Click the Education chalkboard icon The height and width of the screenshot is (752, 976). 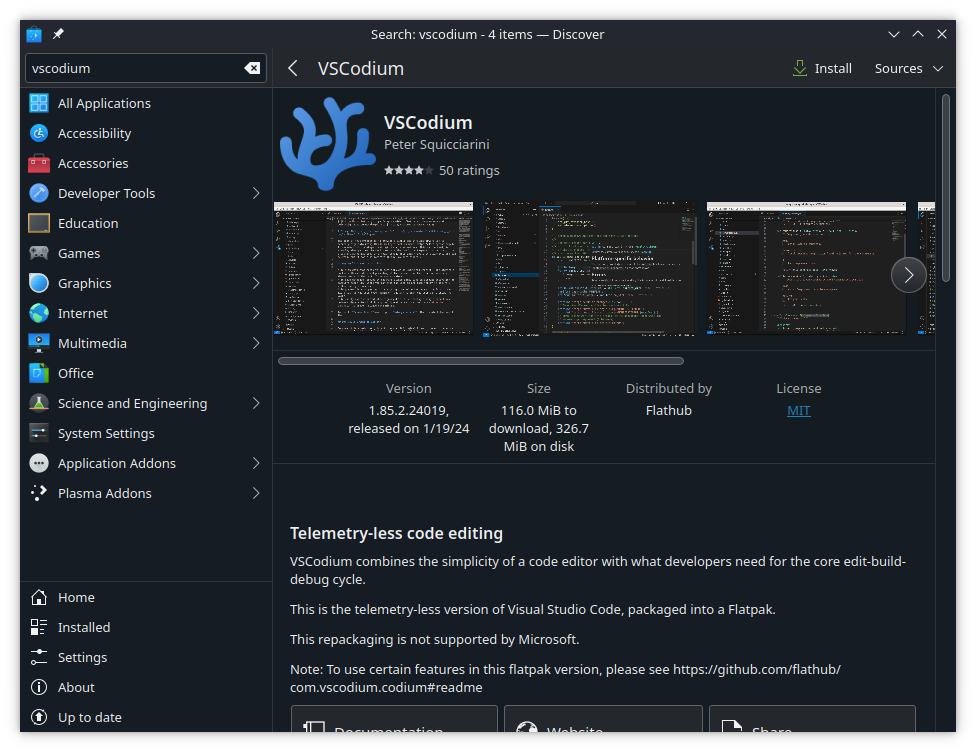39,223
